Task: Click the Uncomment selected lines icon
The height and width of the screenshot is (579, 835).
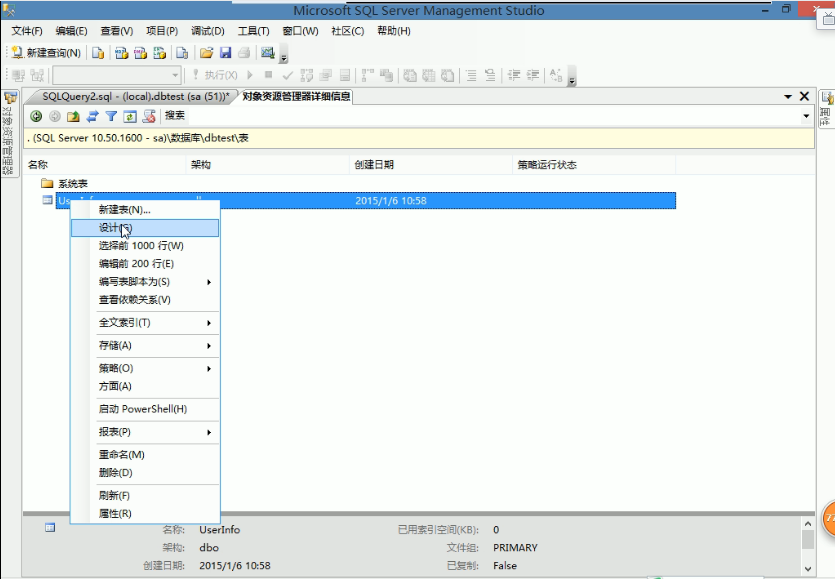Action: click(x=490, y=75)
